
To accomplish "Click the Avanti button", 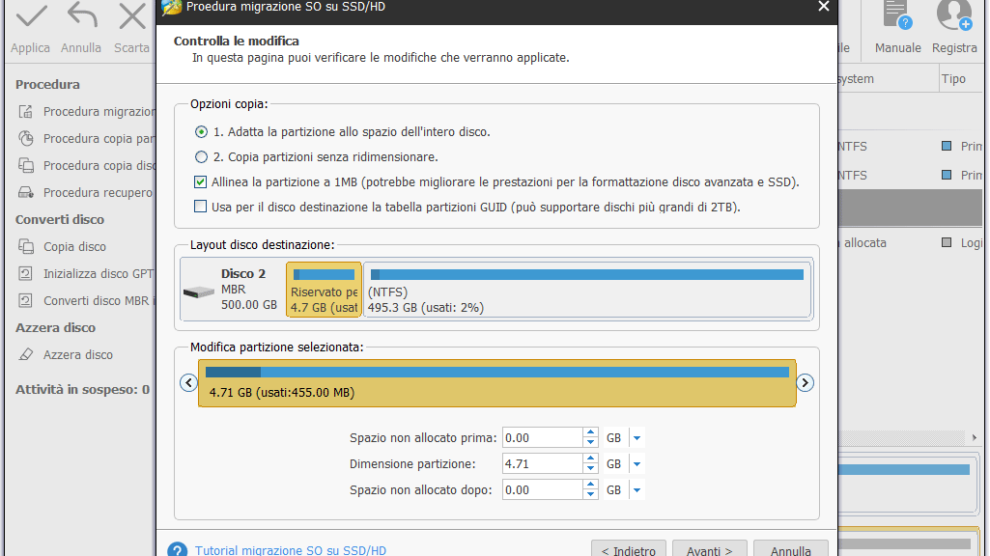I will (710, 550).
